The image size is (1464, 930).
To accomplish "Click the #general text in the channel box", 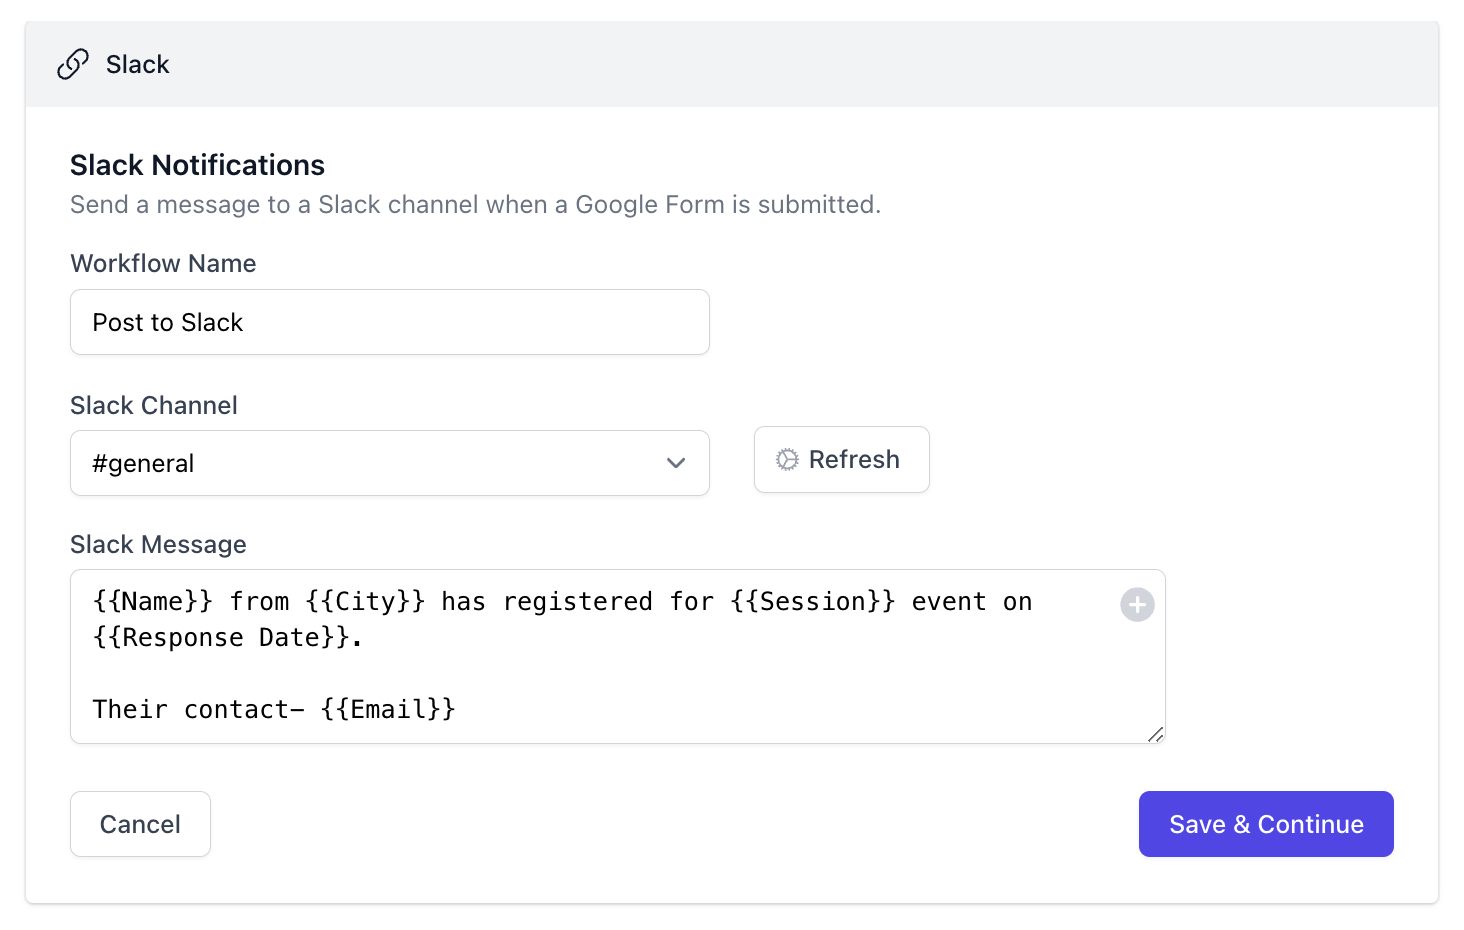I will pos(143,463).
